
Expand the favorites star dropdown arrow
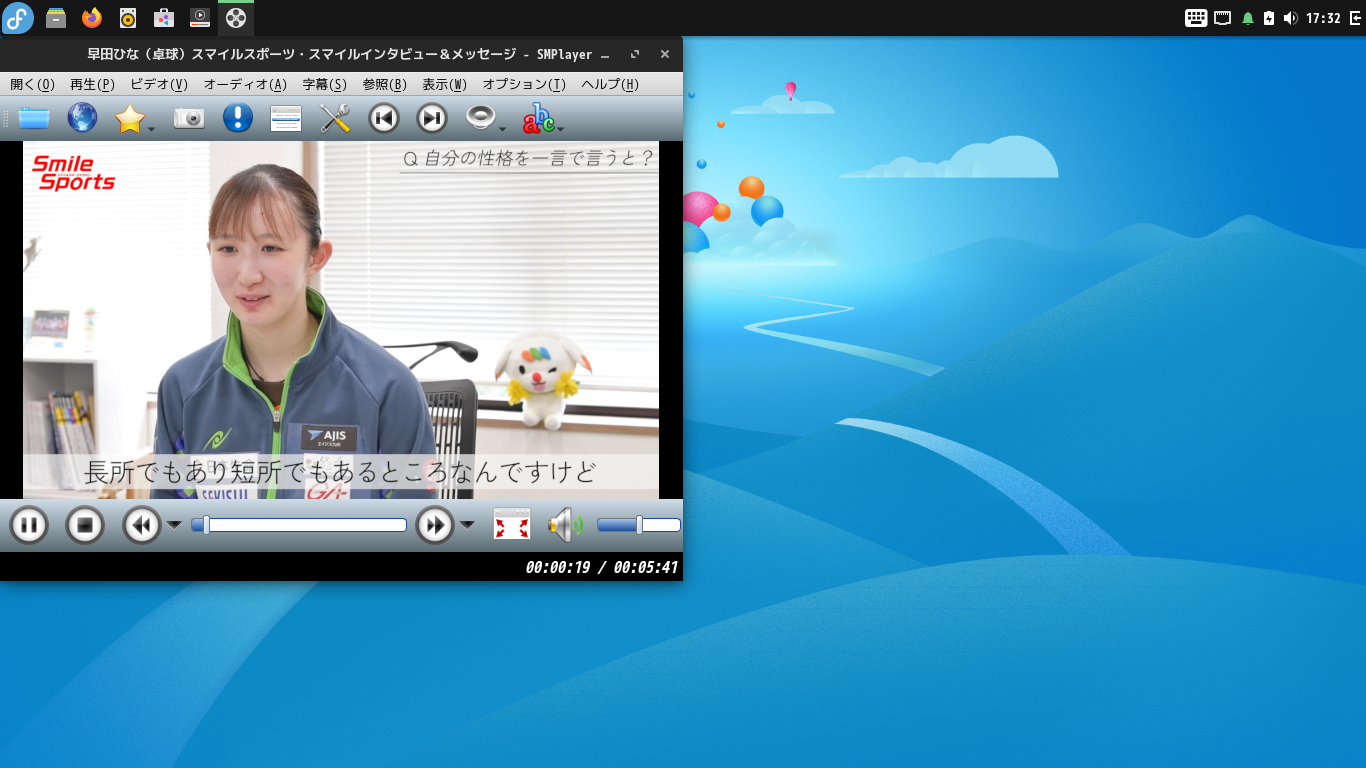(152, 128)
